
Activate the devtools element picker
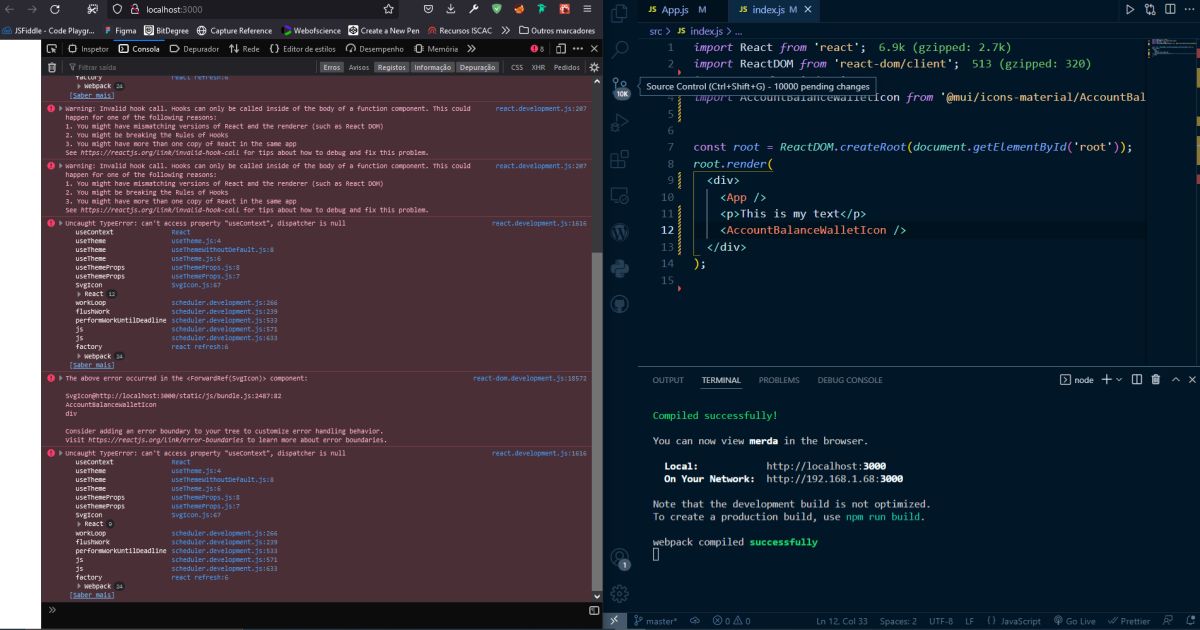51,48
